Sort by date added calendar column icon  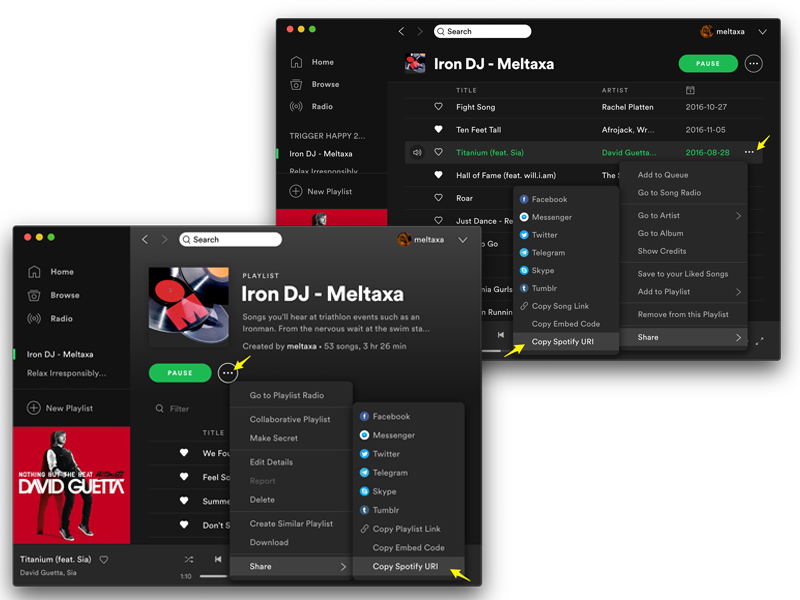pos(690,90)
